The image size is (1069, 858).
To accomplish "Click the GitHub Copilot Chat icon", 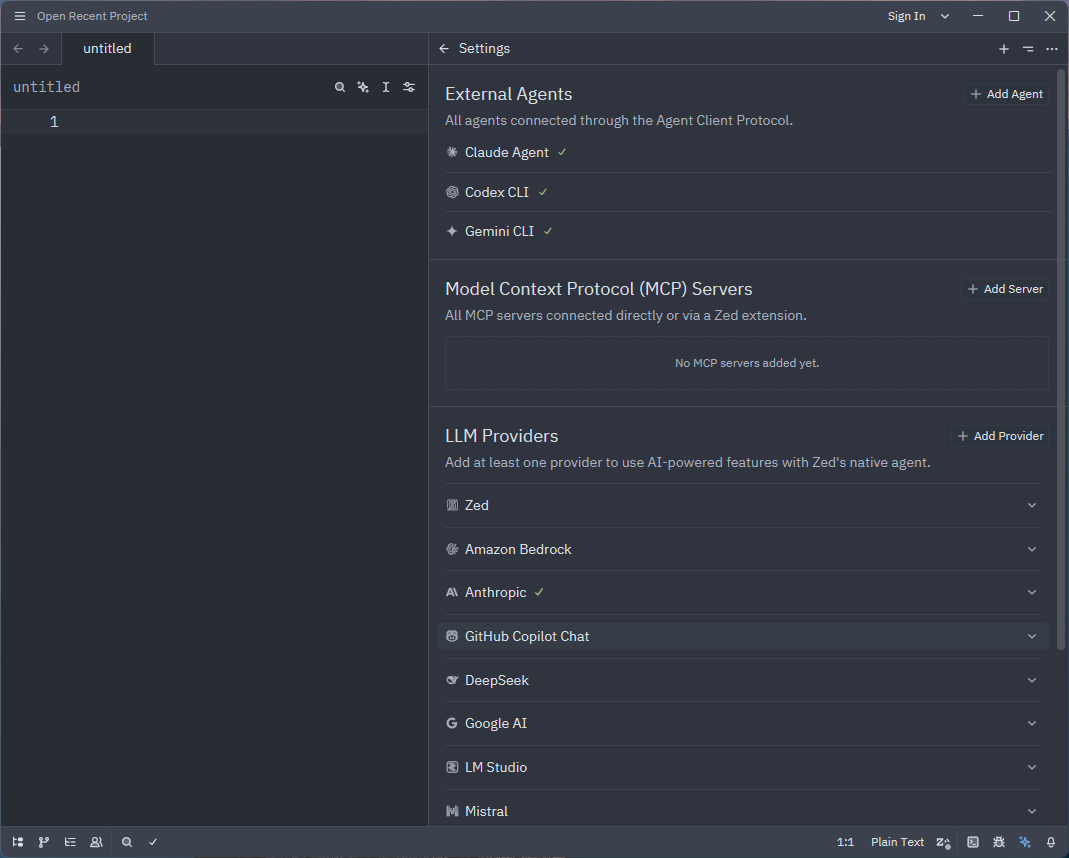I will click(x=452, y=637).
